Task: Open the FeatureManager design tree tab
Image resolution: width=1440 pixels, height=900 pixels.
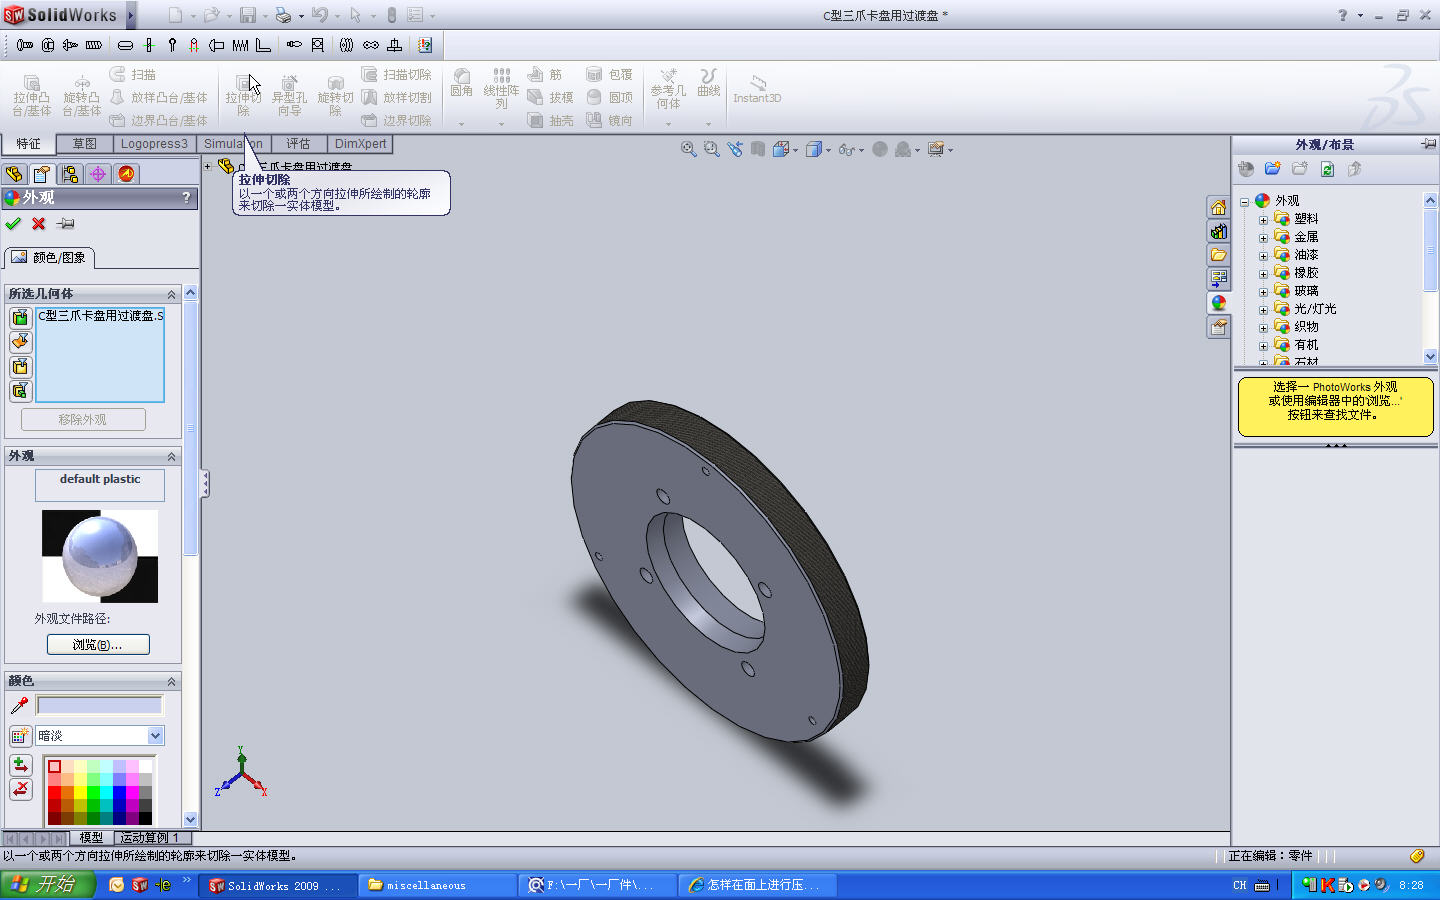Action: tap(14, 174)
